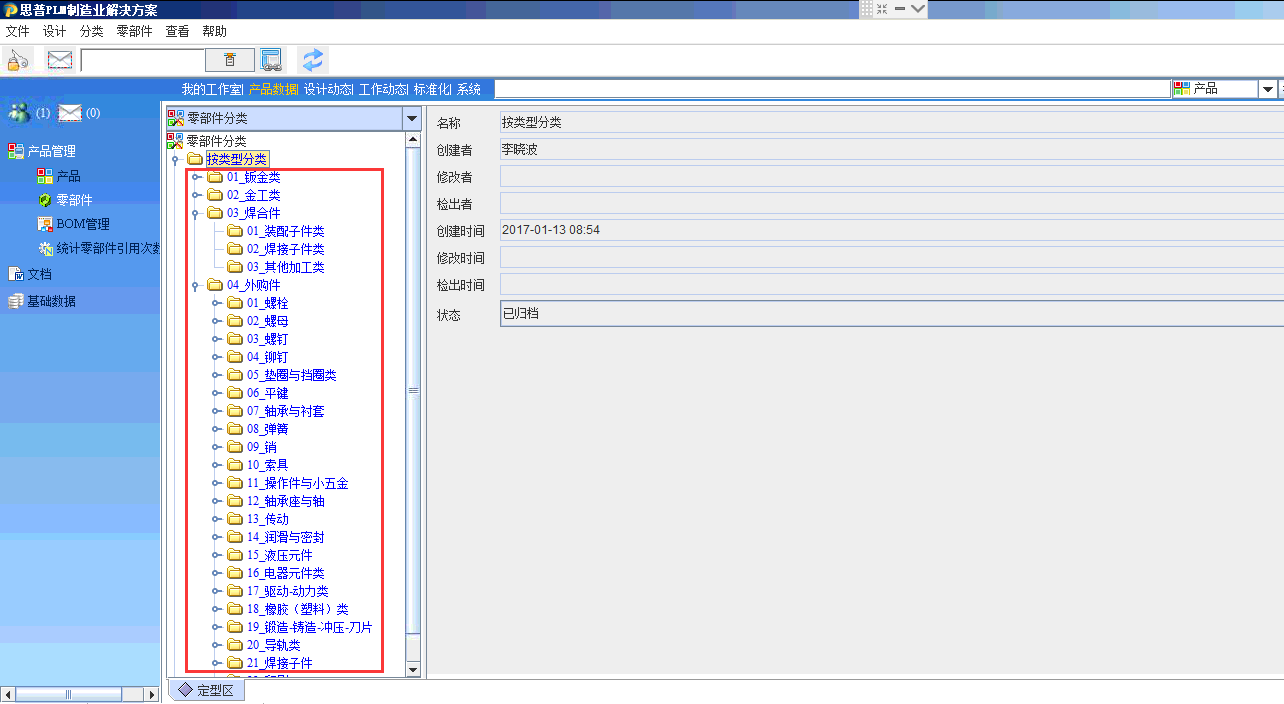
Task: Expand the 01_钣金类 tree node
Action: pyautogui.click(x=197, y=177)
